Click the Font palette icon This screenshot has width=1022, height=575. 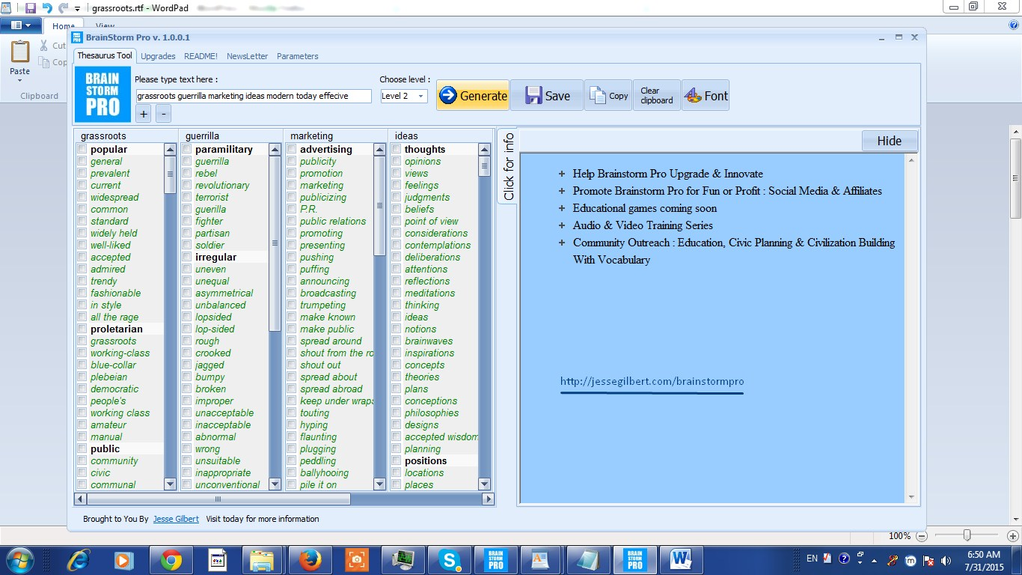click(x=692, y=95)
